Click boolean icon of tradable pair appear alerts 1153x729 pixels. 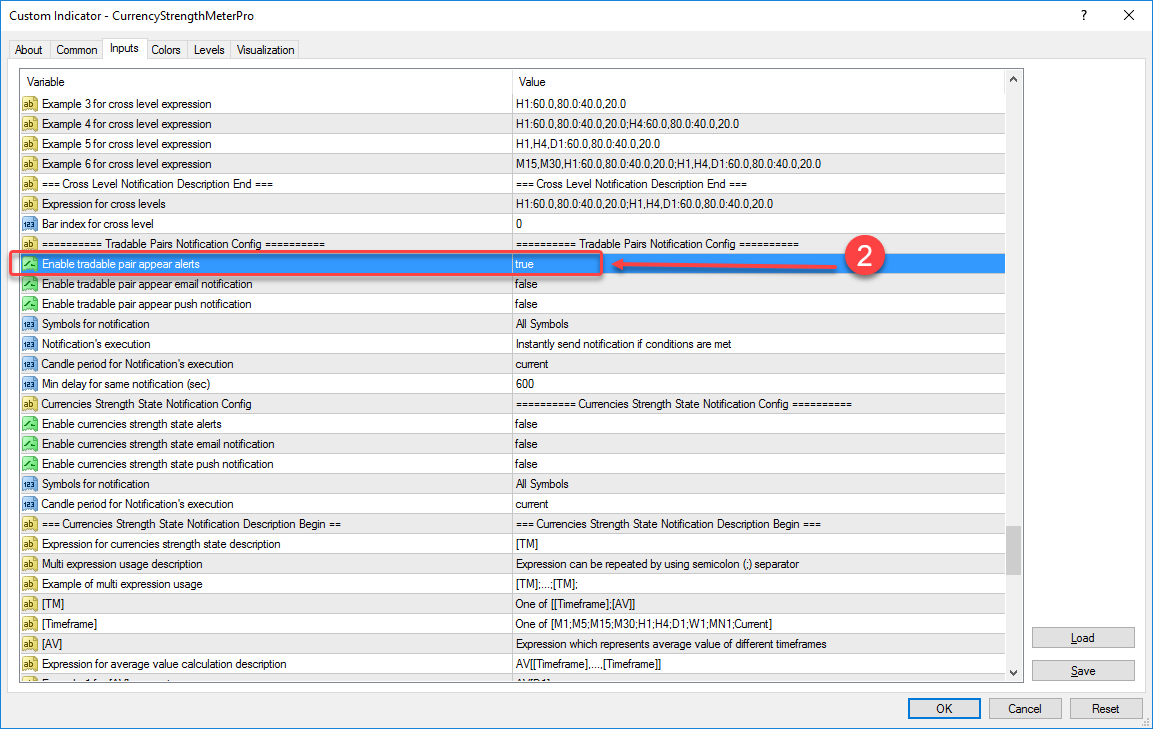coord(29,263)
